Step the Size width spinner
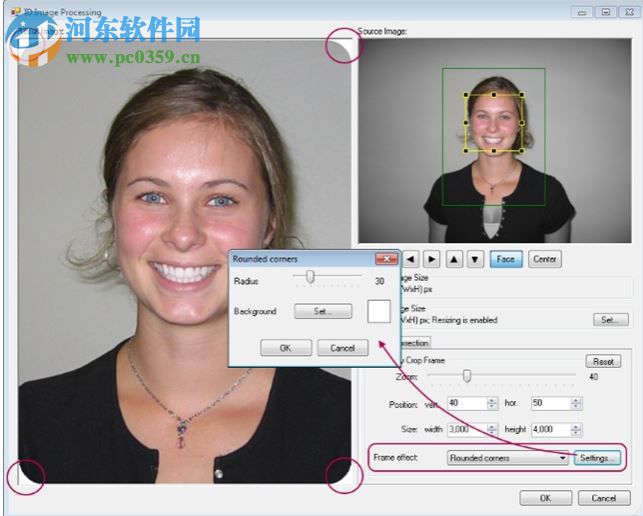 [492, 429]
